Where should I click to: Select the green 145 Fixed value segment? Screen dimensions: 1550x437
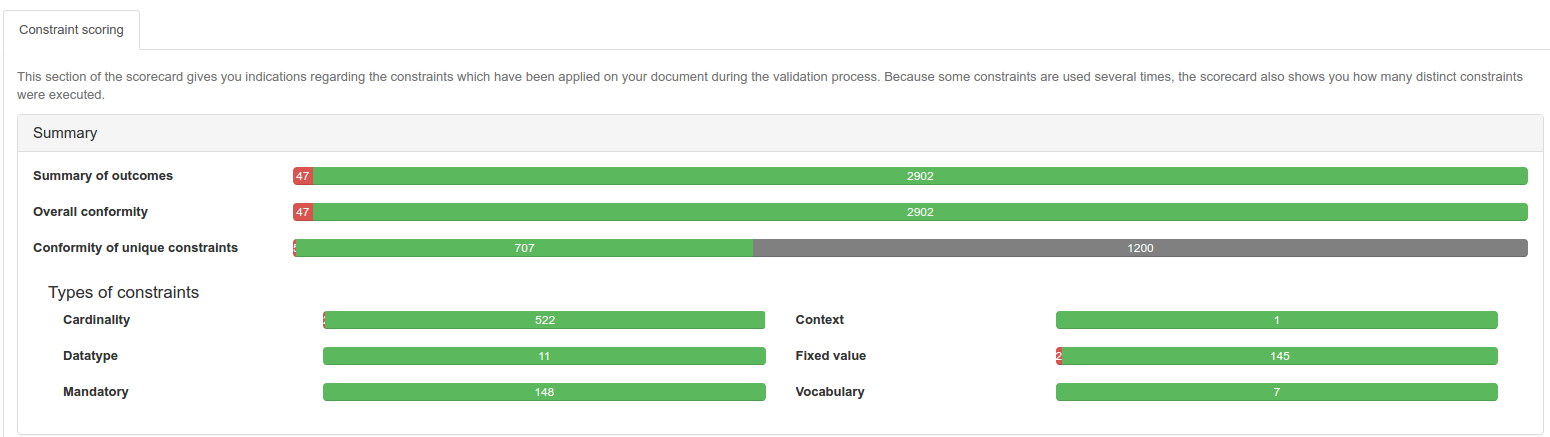(x=1280, y=356)
